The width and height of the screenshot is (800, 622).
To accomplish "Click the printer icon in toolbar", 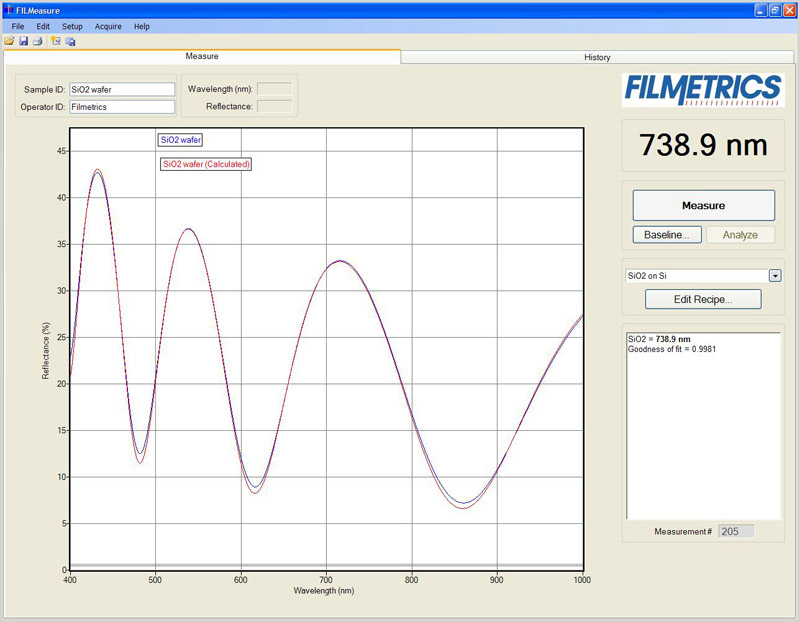I will point(37,41).
